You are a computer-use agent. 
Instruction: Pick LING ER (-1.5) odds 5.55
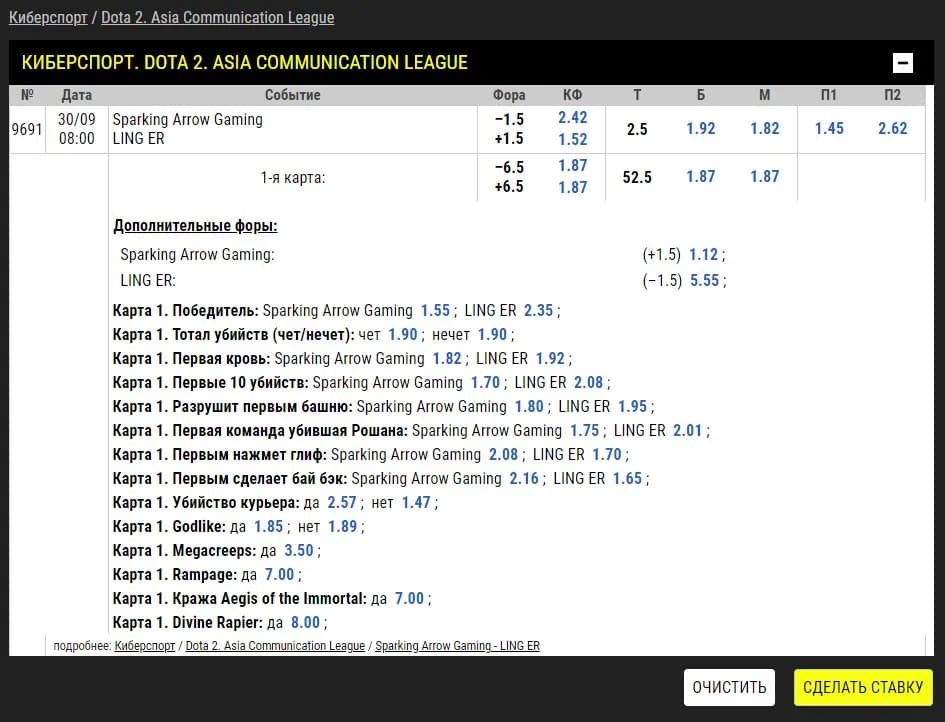pyautogui.click(x=705, y=280)
